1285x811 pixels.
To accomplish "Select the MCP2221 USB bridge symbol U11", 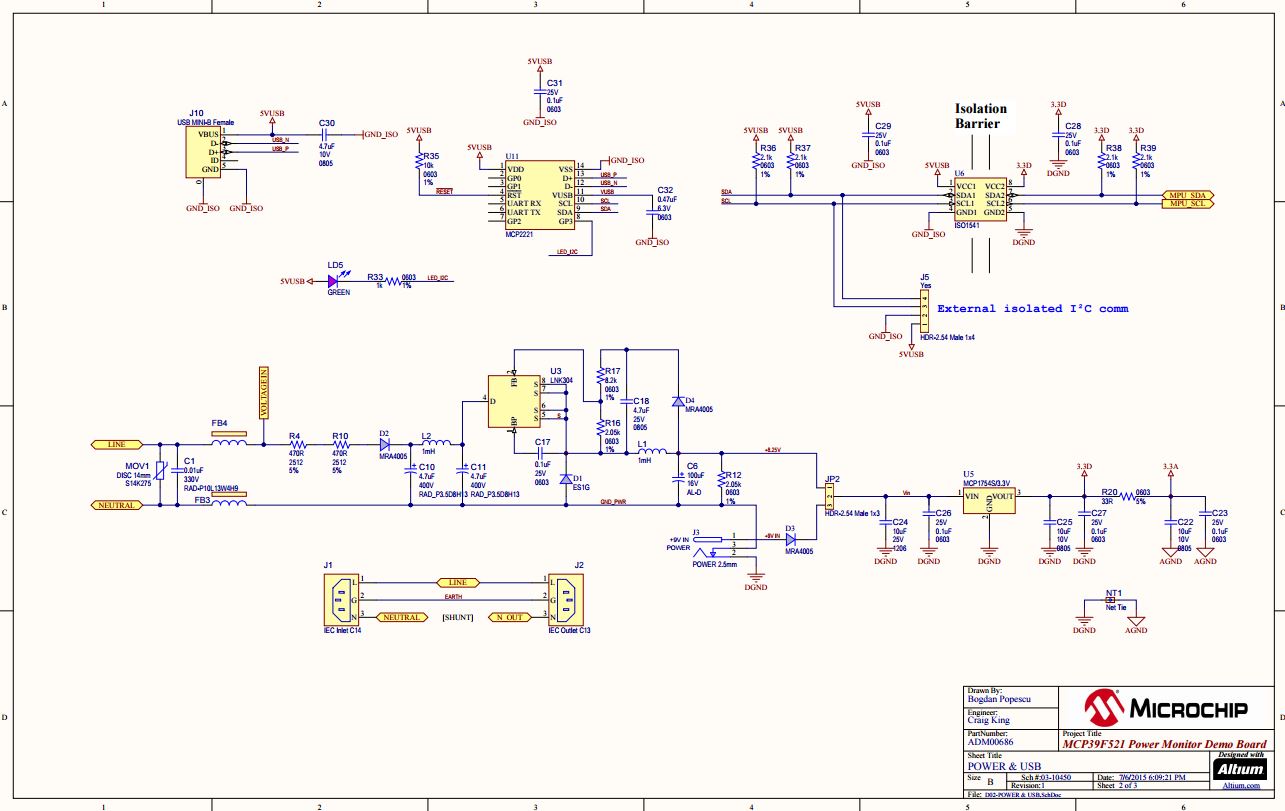I will [x=542, y=197].
